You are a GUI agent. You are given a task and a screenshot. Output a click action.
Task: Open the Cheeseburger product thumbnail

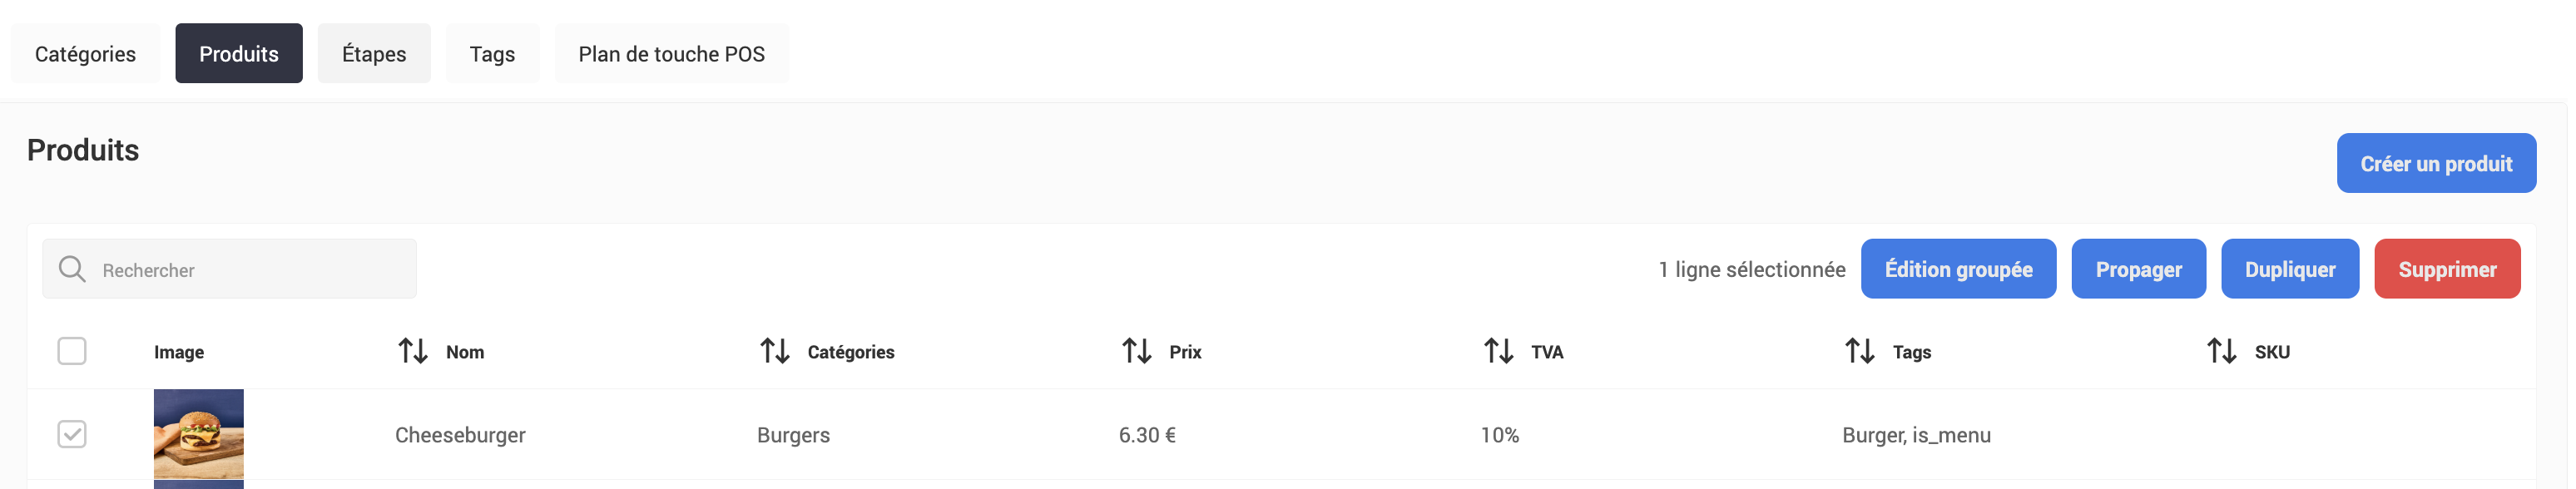198,436
